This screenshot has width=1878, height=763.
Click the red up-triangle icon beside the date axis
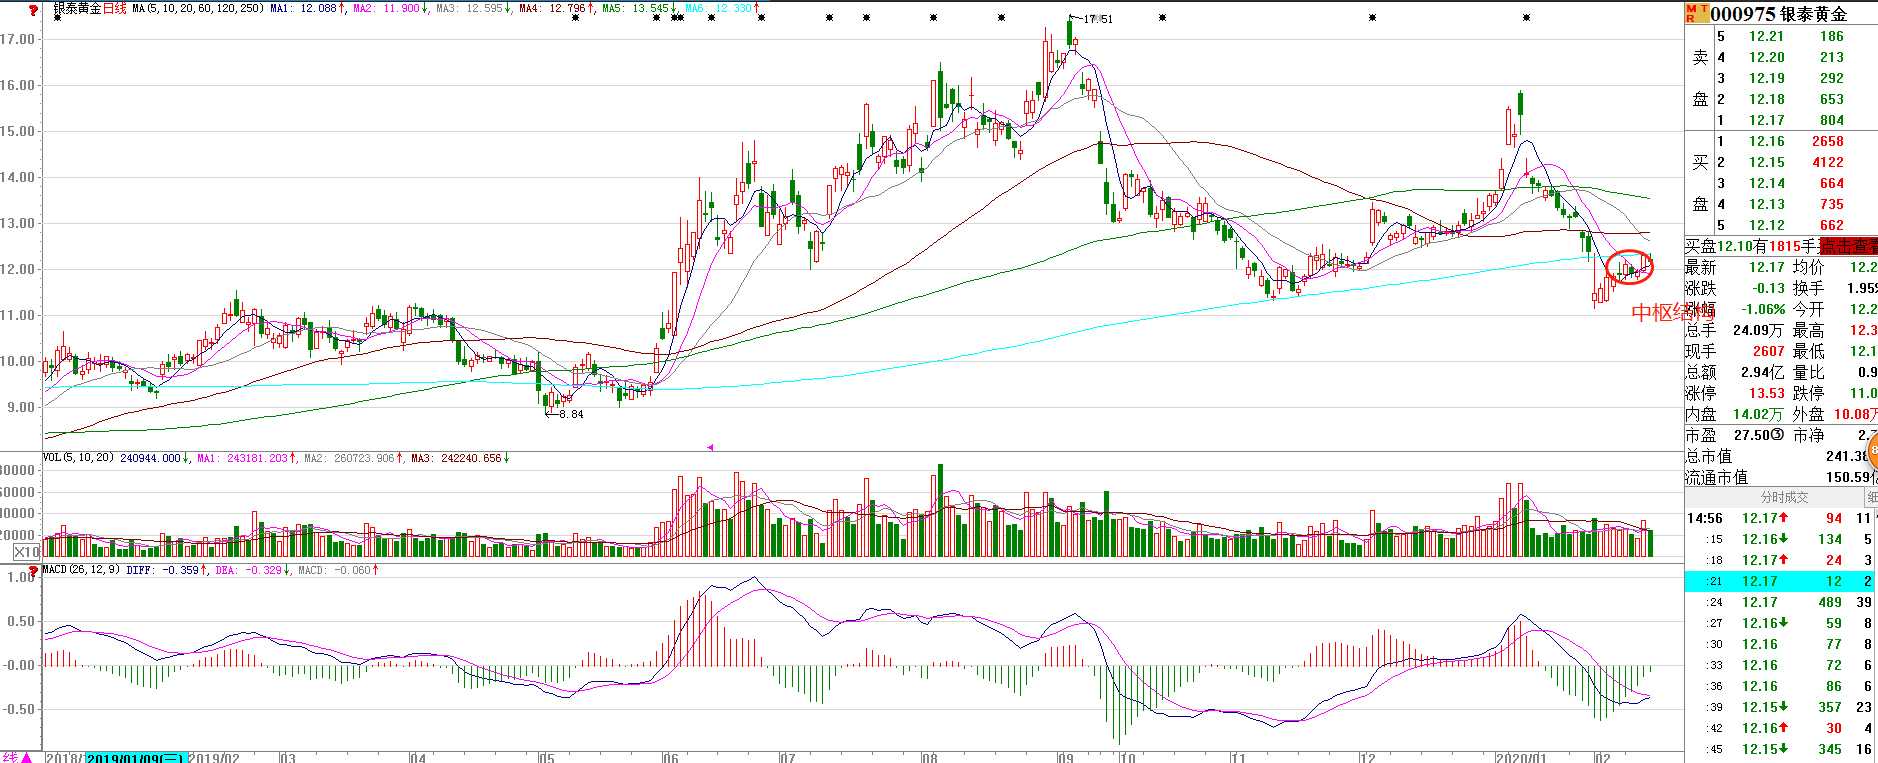pos(27,757)
